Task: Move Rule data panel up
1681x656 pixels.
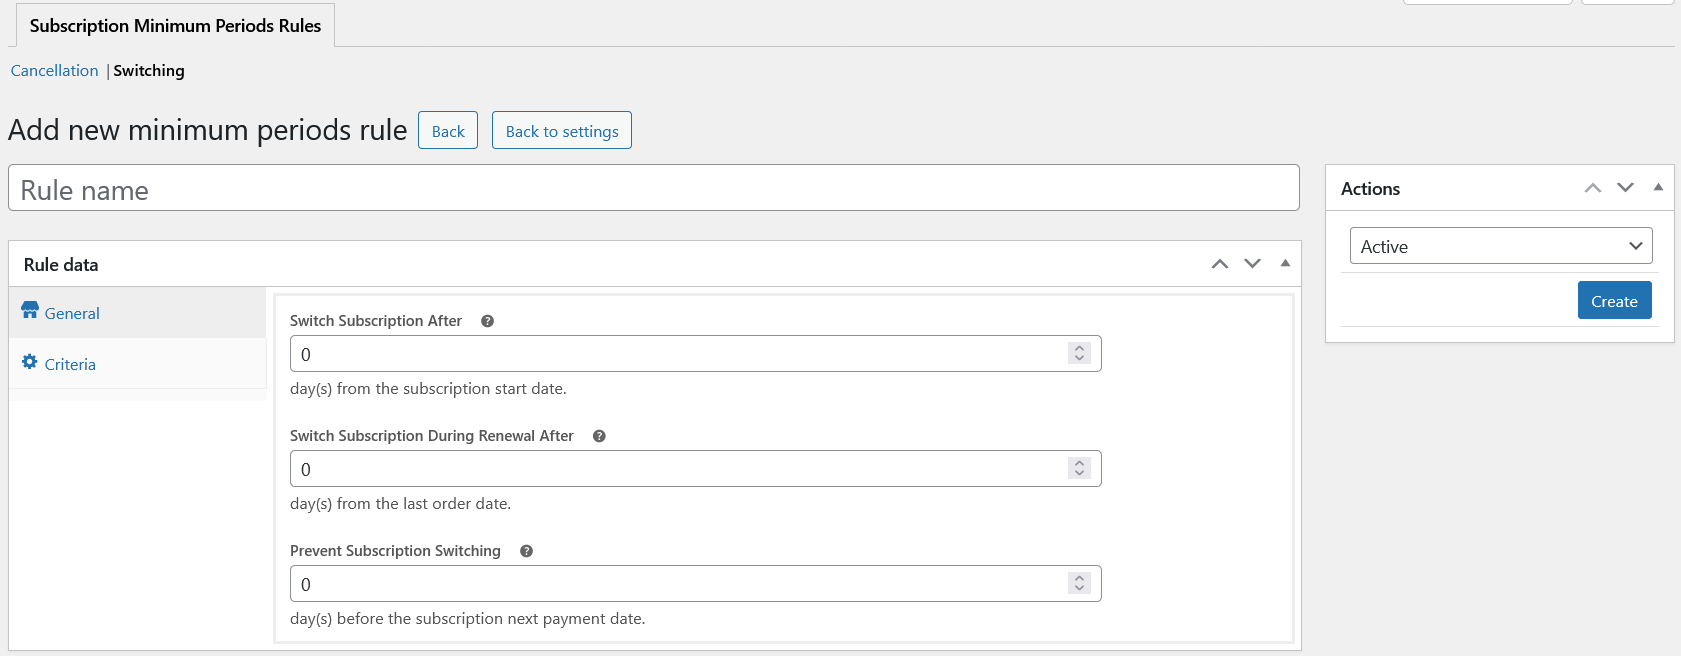Action: 1219,264
